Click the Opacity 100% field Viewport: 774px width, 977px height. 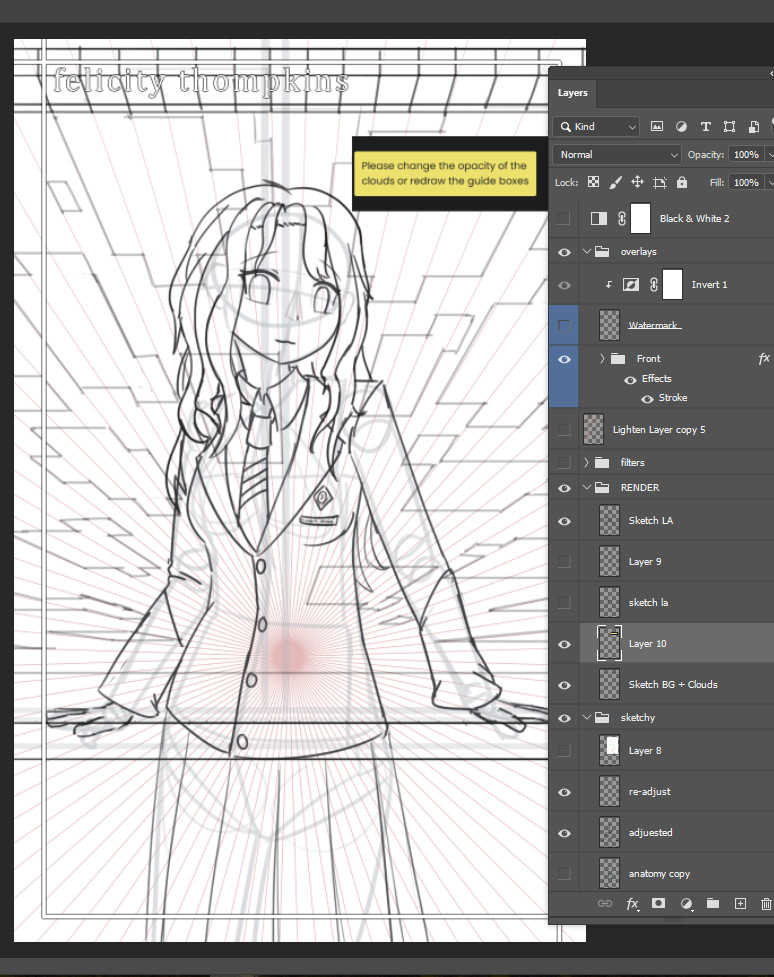(x=746, y=155)
